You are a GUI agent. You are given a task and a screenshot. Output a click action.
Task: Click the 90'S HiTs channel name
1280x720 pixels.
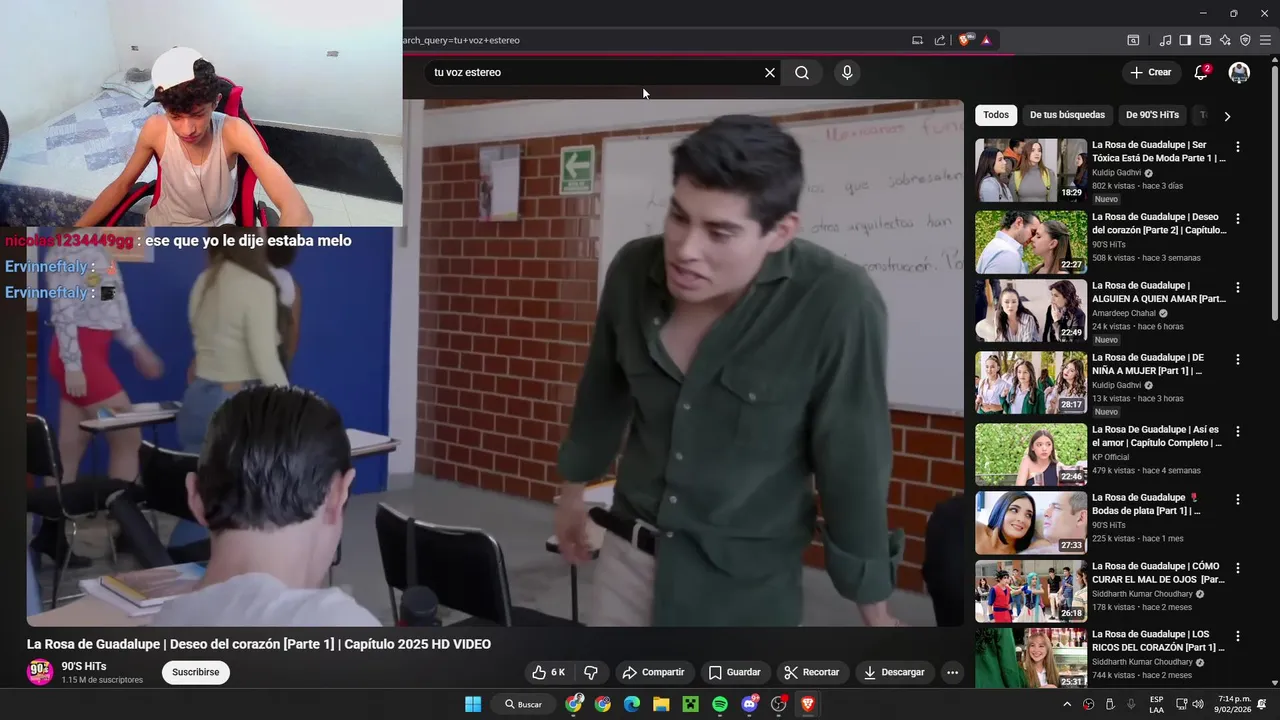(84, 667)
